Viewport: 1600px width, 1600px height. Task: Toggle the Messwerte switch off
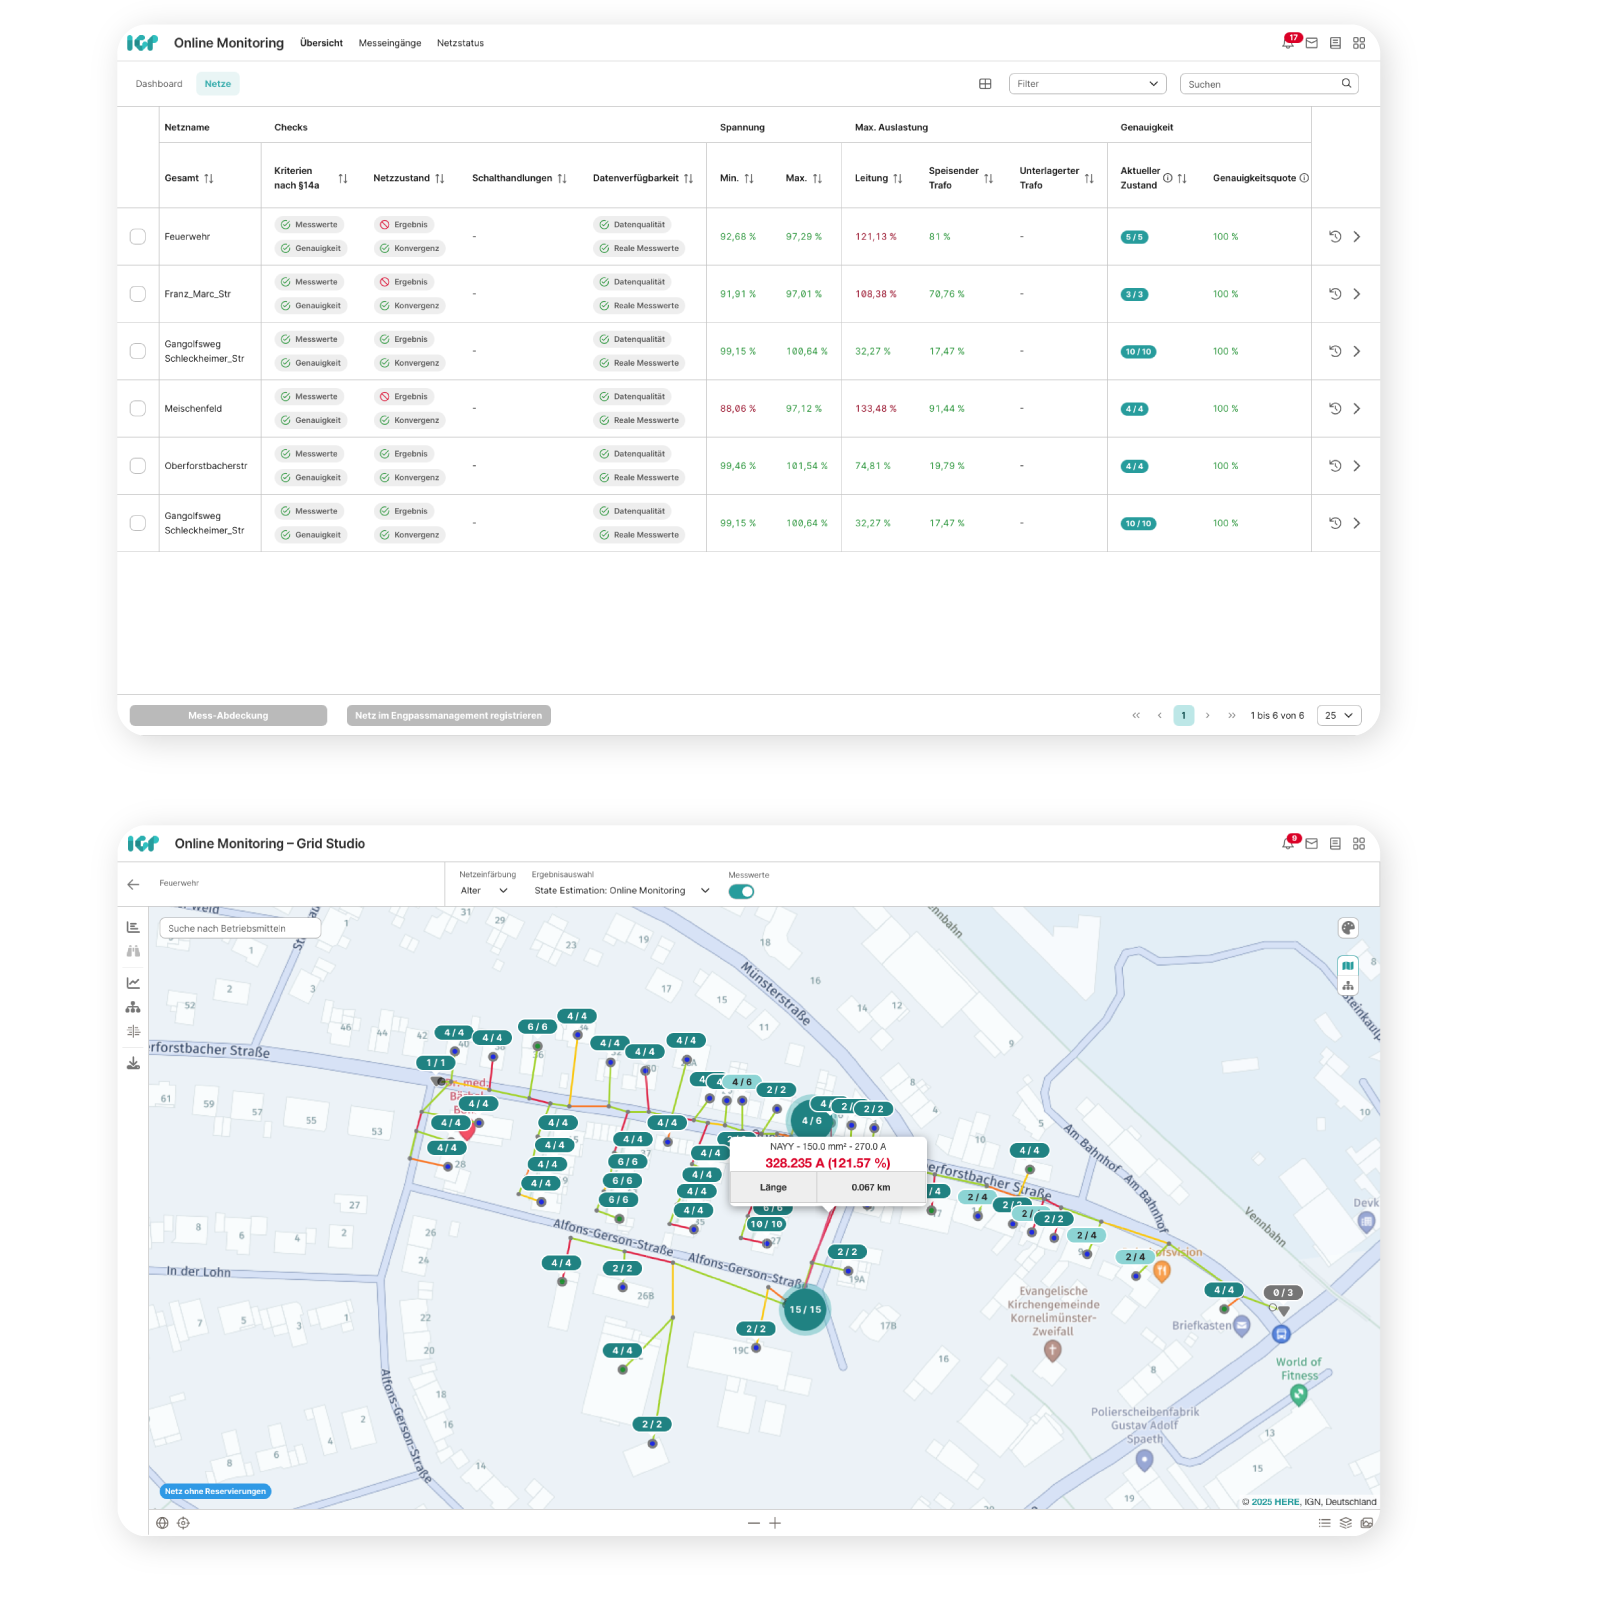(x=741, y=892)
